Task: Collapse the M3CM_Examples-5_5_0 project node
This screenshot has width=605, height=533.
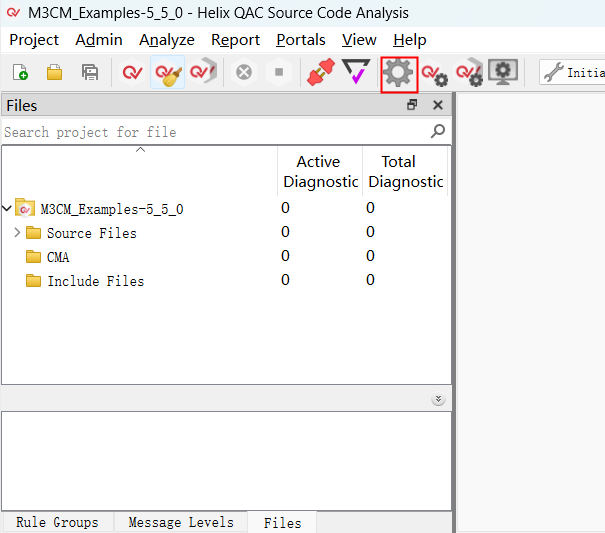Action: 7,209
